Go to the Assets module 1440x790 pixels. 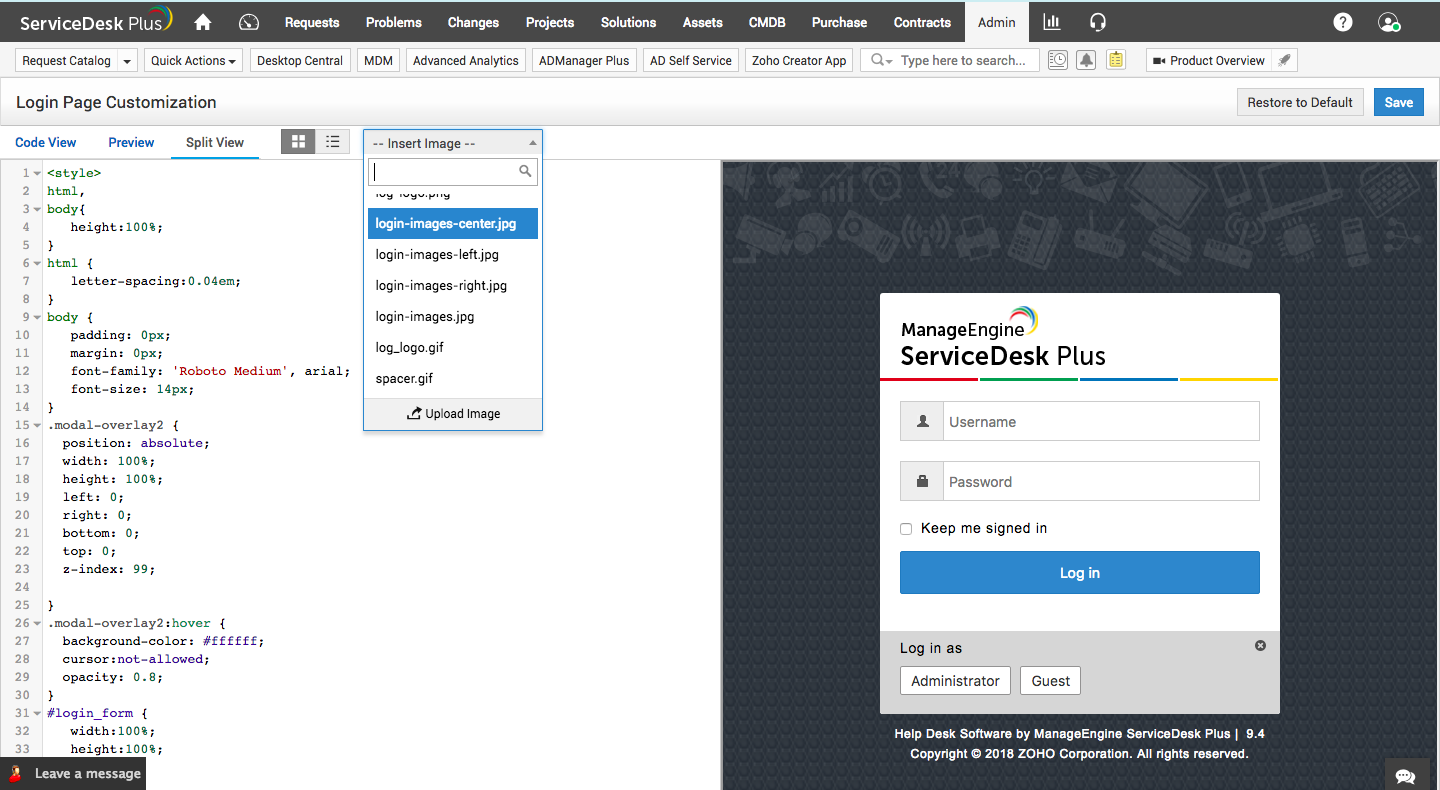point(703,22)
